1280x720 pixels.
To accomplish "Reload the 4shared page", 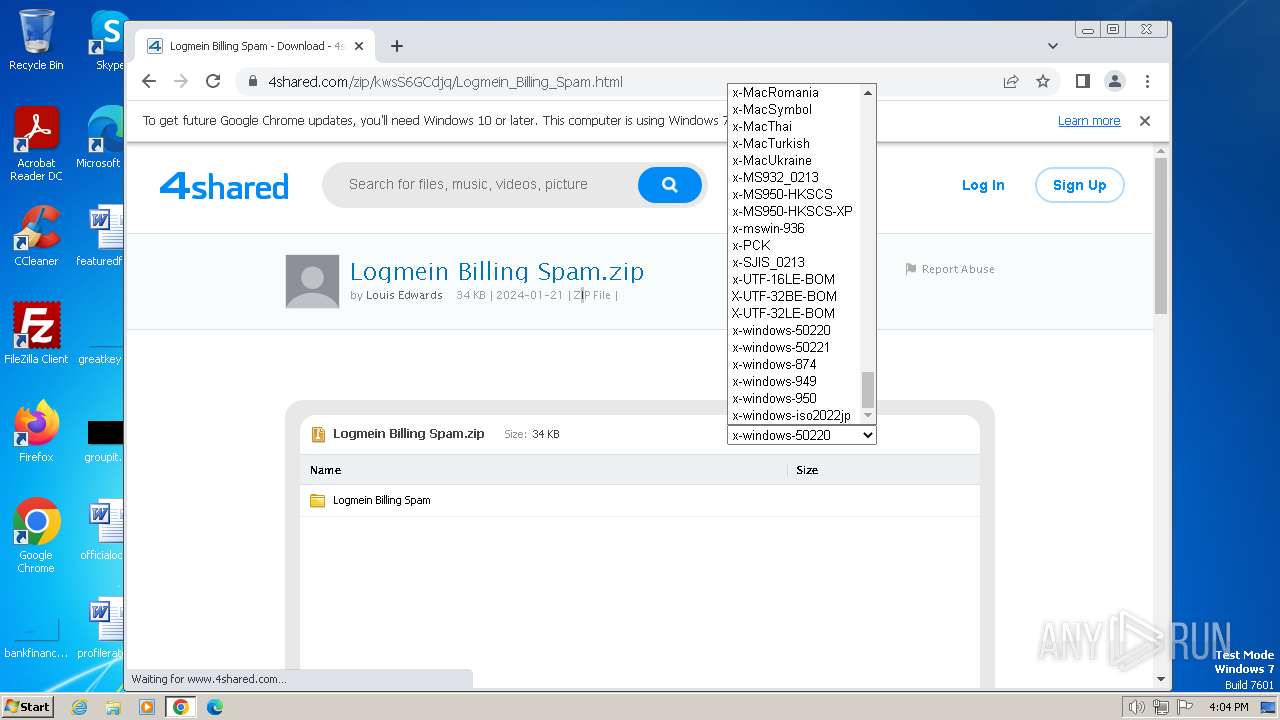I will coord(213,81).
